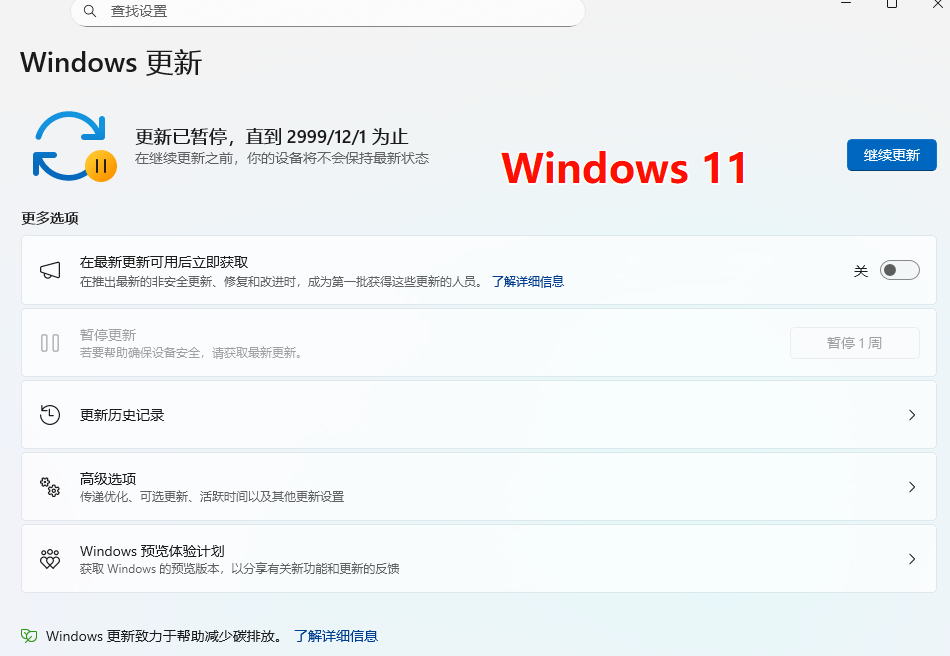The image size is (950, 656).
Task: Click the 关 label beside the toggle
Action: [x=861, y=271]
